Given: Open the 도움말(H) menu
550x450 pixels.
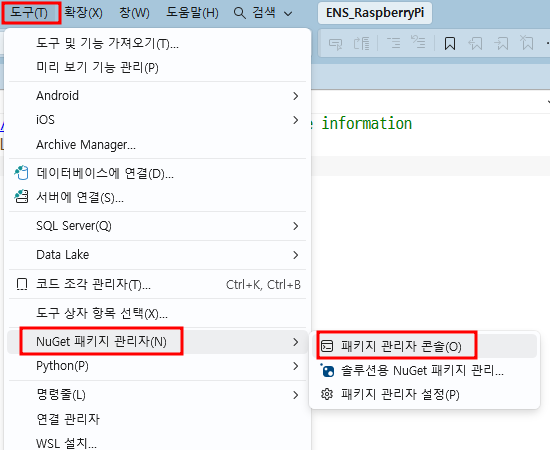Looking at the screenshot, I should point(192,13).
